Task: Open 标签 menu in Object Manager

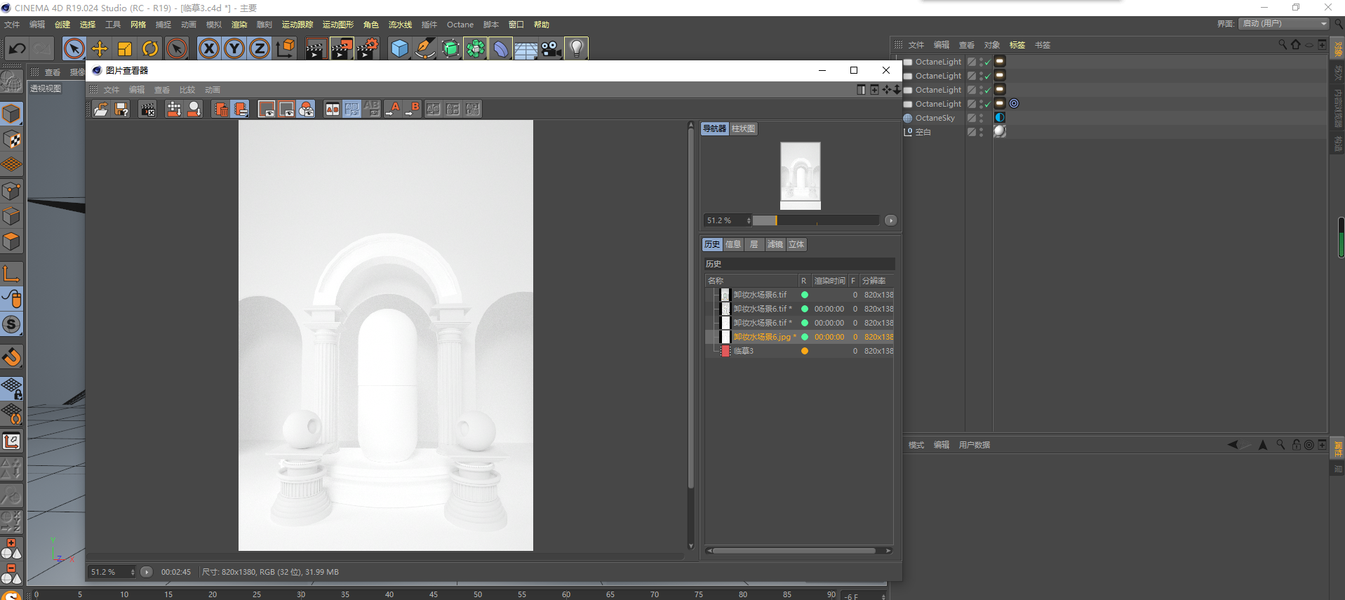Action: [1017, 45]
